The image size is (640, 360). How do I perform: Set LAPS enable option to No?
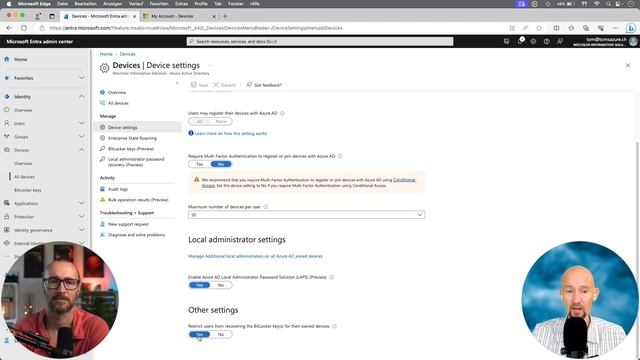coord(221,285)
